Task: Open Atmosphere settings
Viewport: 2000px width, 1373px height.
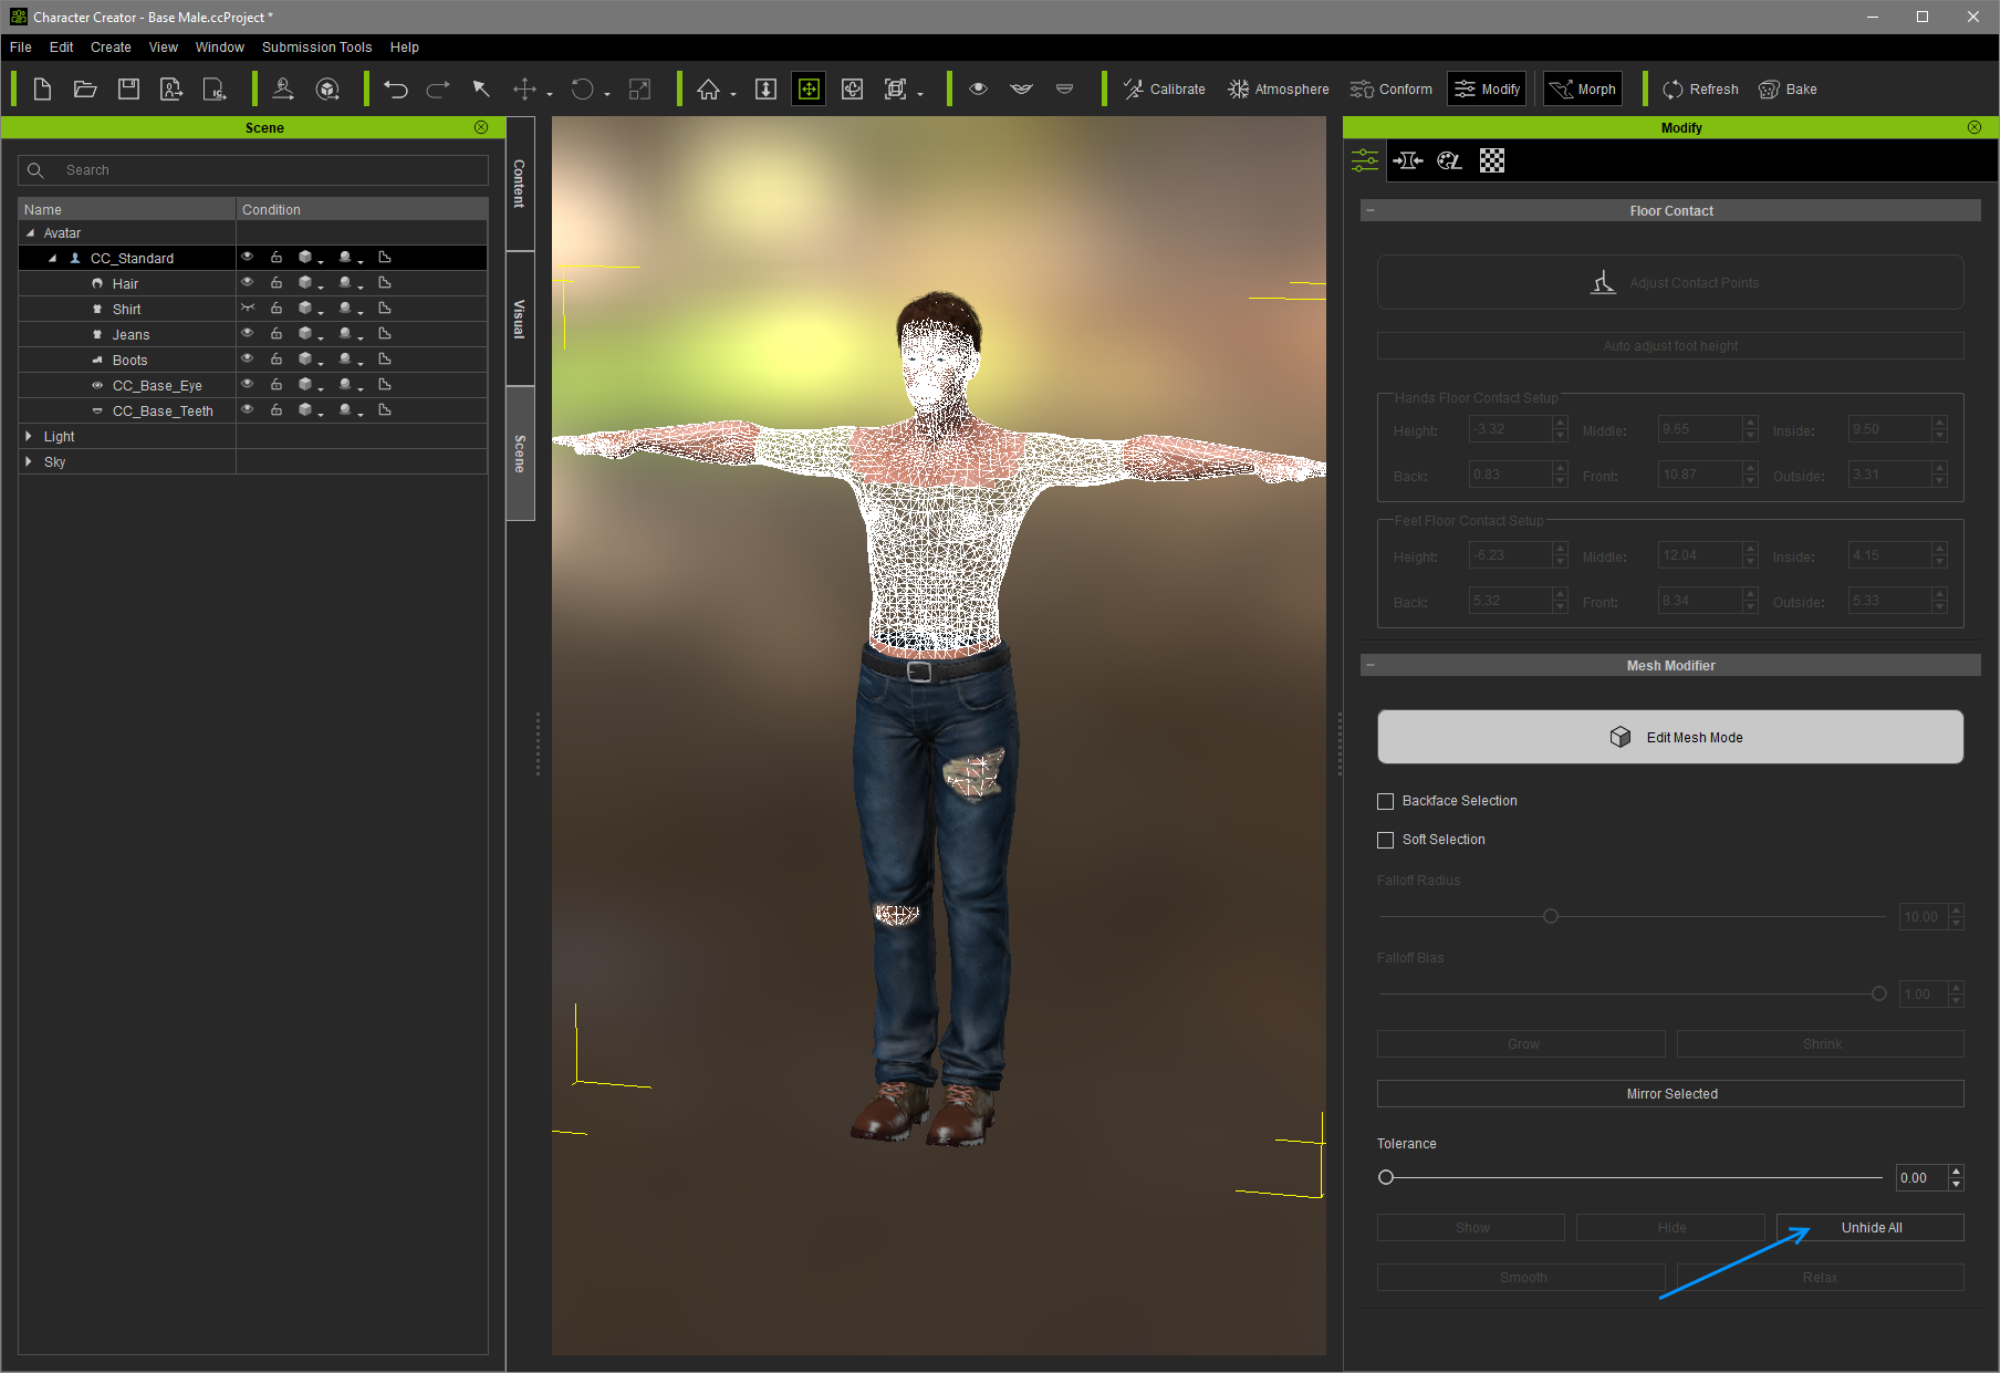Action: [x=1278, y=89]
